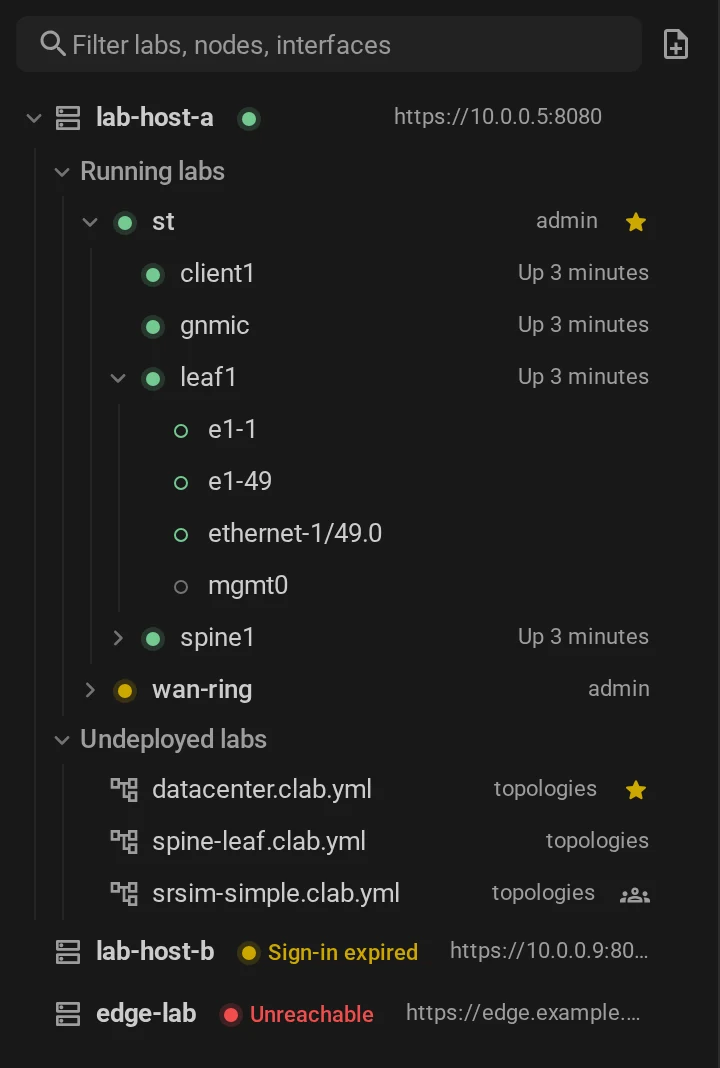Toggle favorite star on datacenter.clab.yml
720x1068 pixels.
point(636,790)
